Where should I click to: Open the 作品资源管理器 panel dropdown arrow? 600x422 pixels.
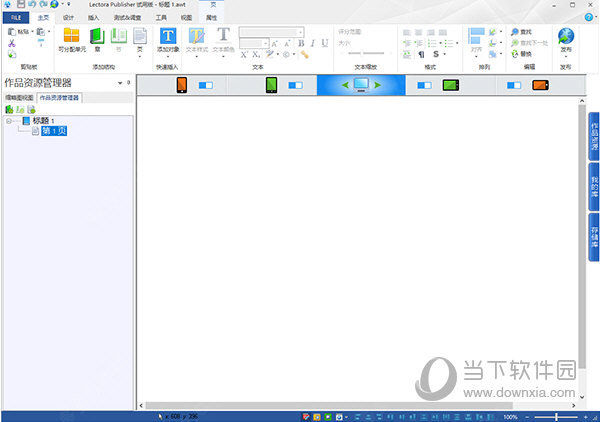(120, 83)
